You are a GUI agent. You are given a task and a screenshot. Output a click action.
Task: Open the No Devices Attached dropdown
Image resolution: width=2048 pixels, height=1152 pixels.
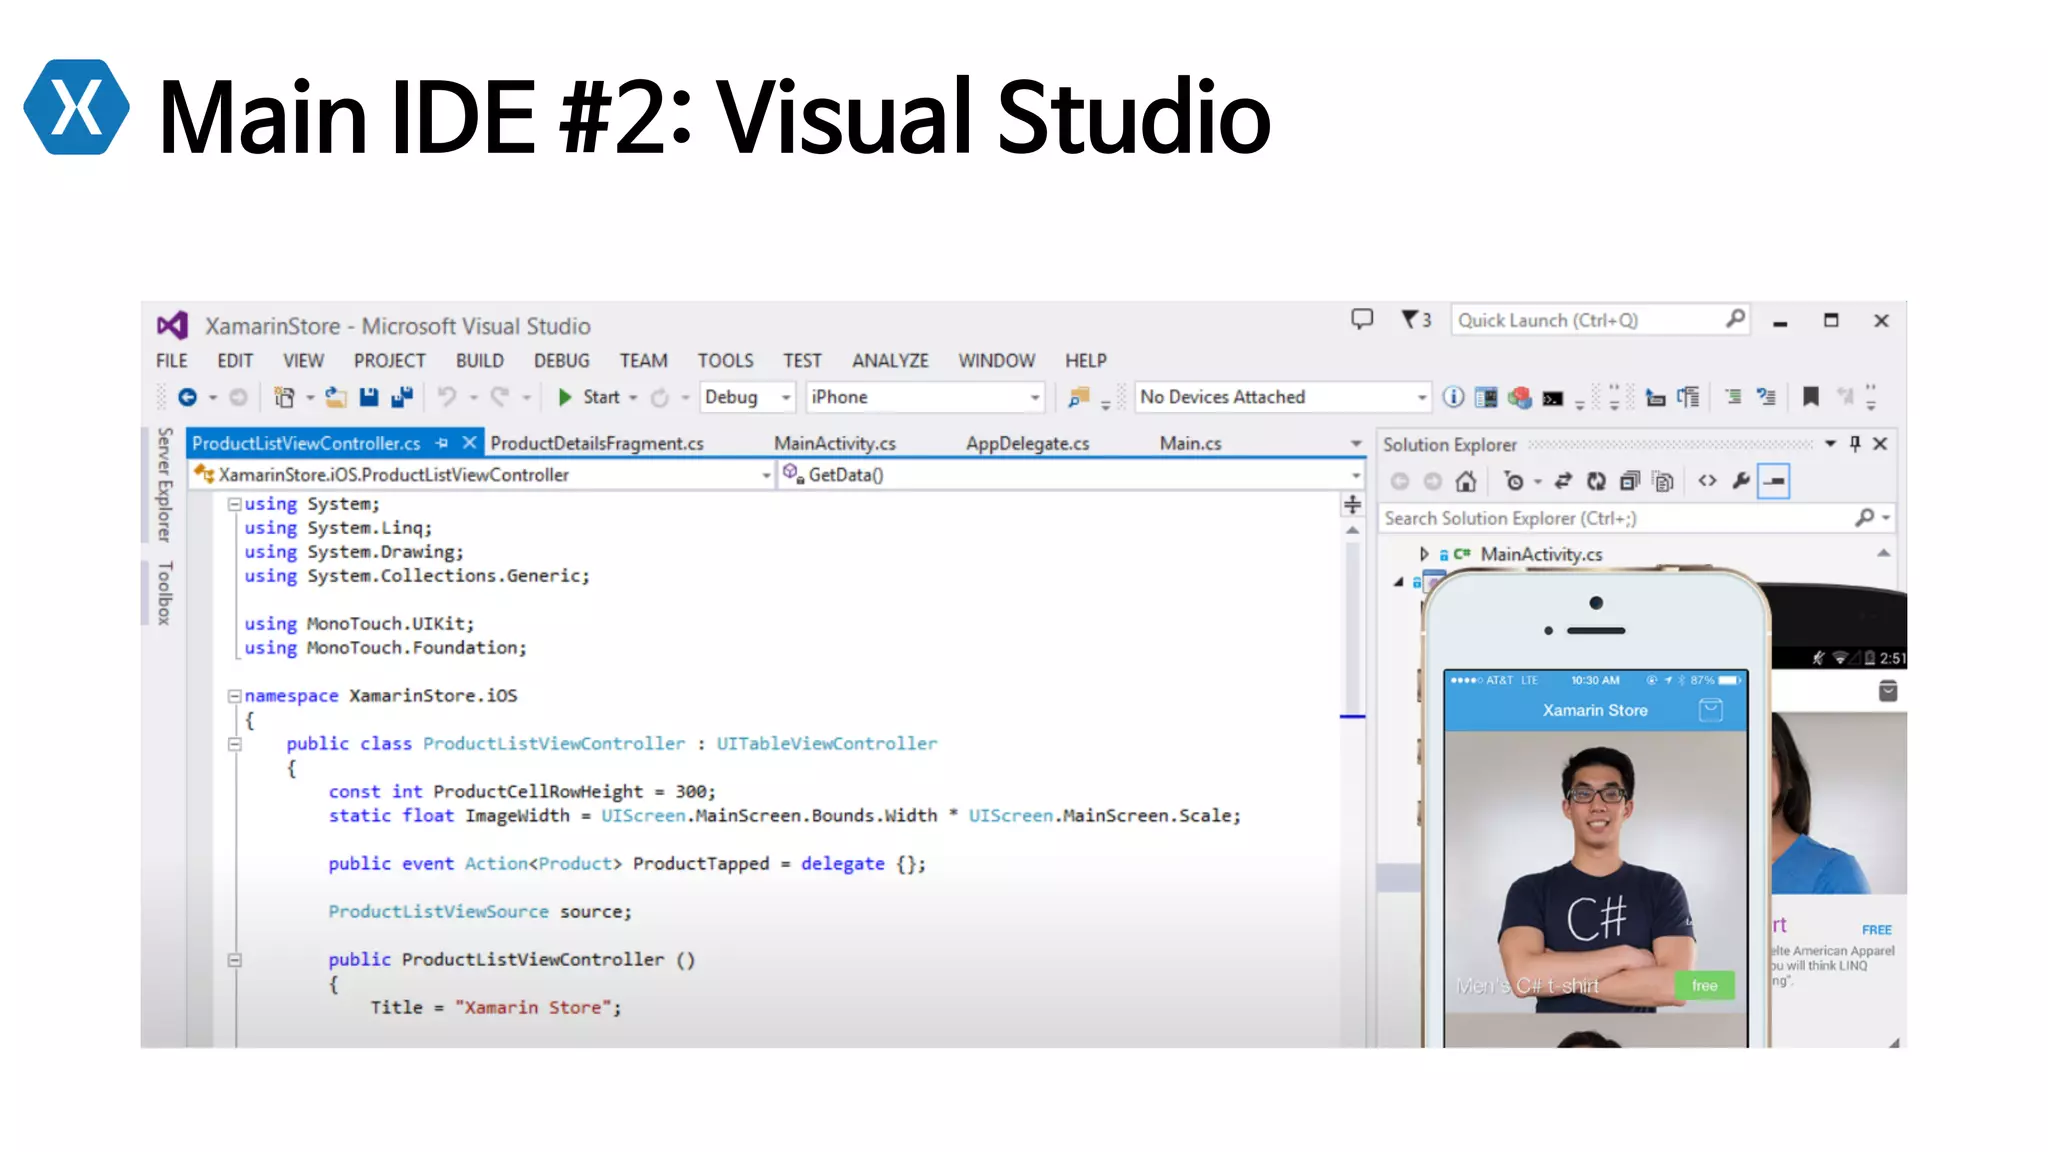[x=1283, y=397]
